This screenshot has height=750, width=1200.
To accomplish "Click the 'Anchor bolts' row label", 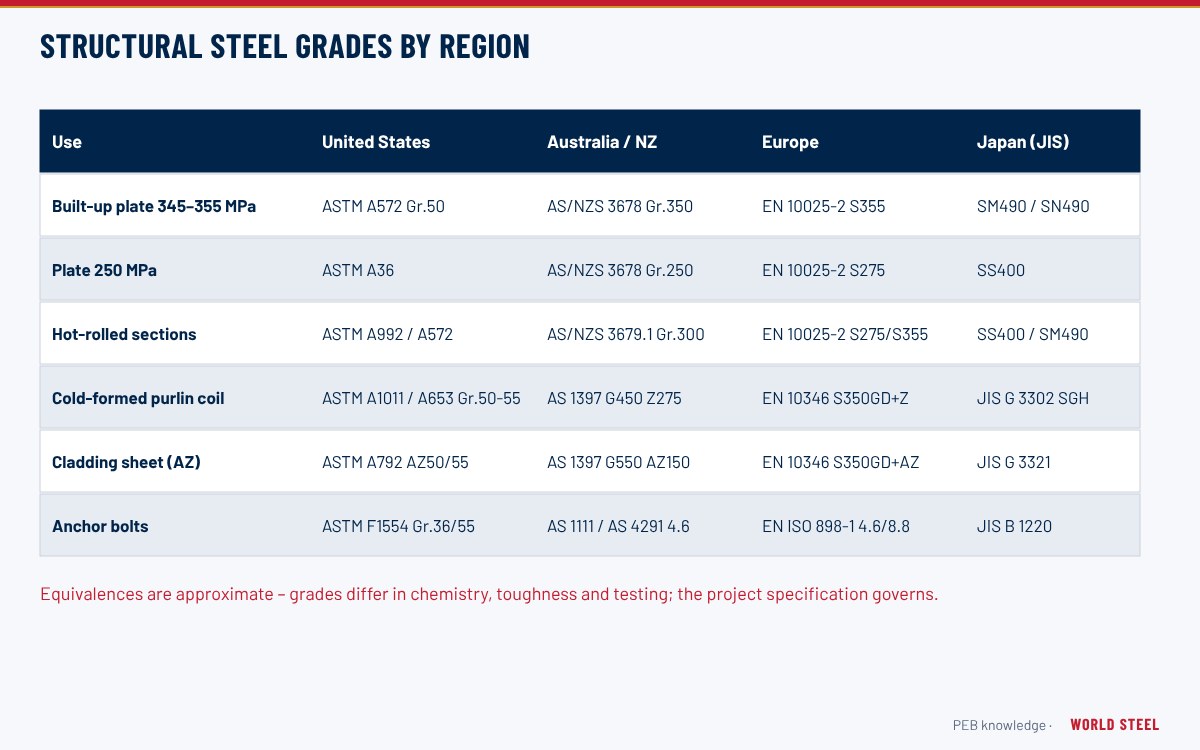I will (100, 526).
